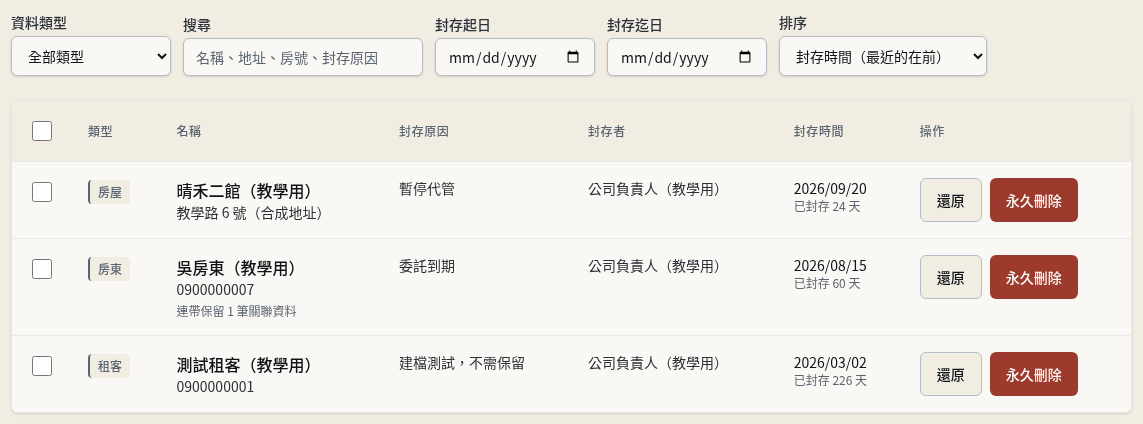This screenshot has width=1143, height=424.
Task: Click archive reason 建檔測試，不需保留
Action: tap(462, 363)
